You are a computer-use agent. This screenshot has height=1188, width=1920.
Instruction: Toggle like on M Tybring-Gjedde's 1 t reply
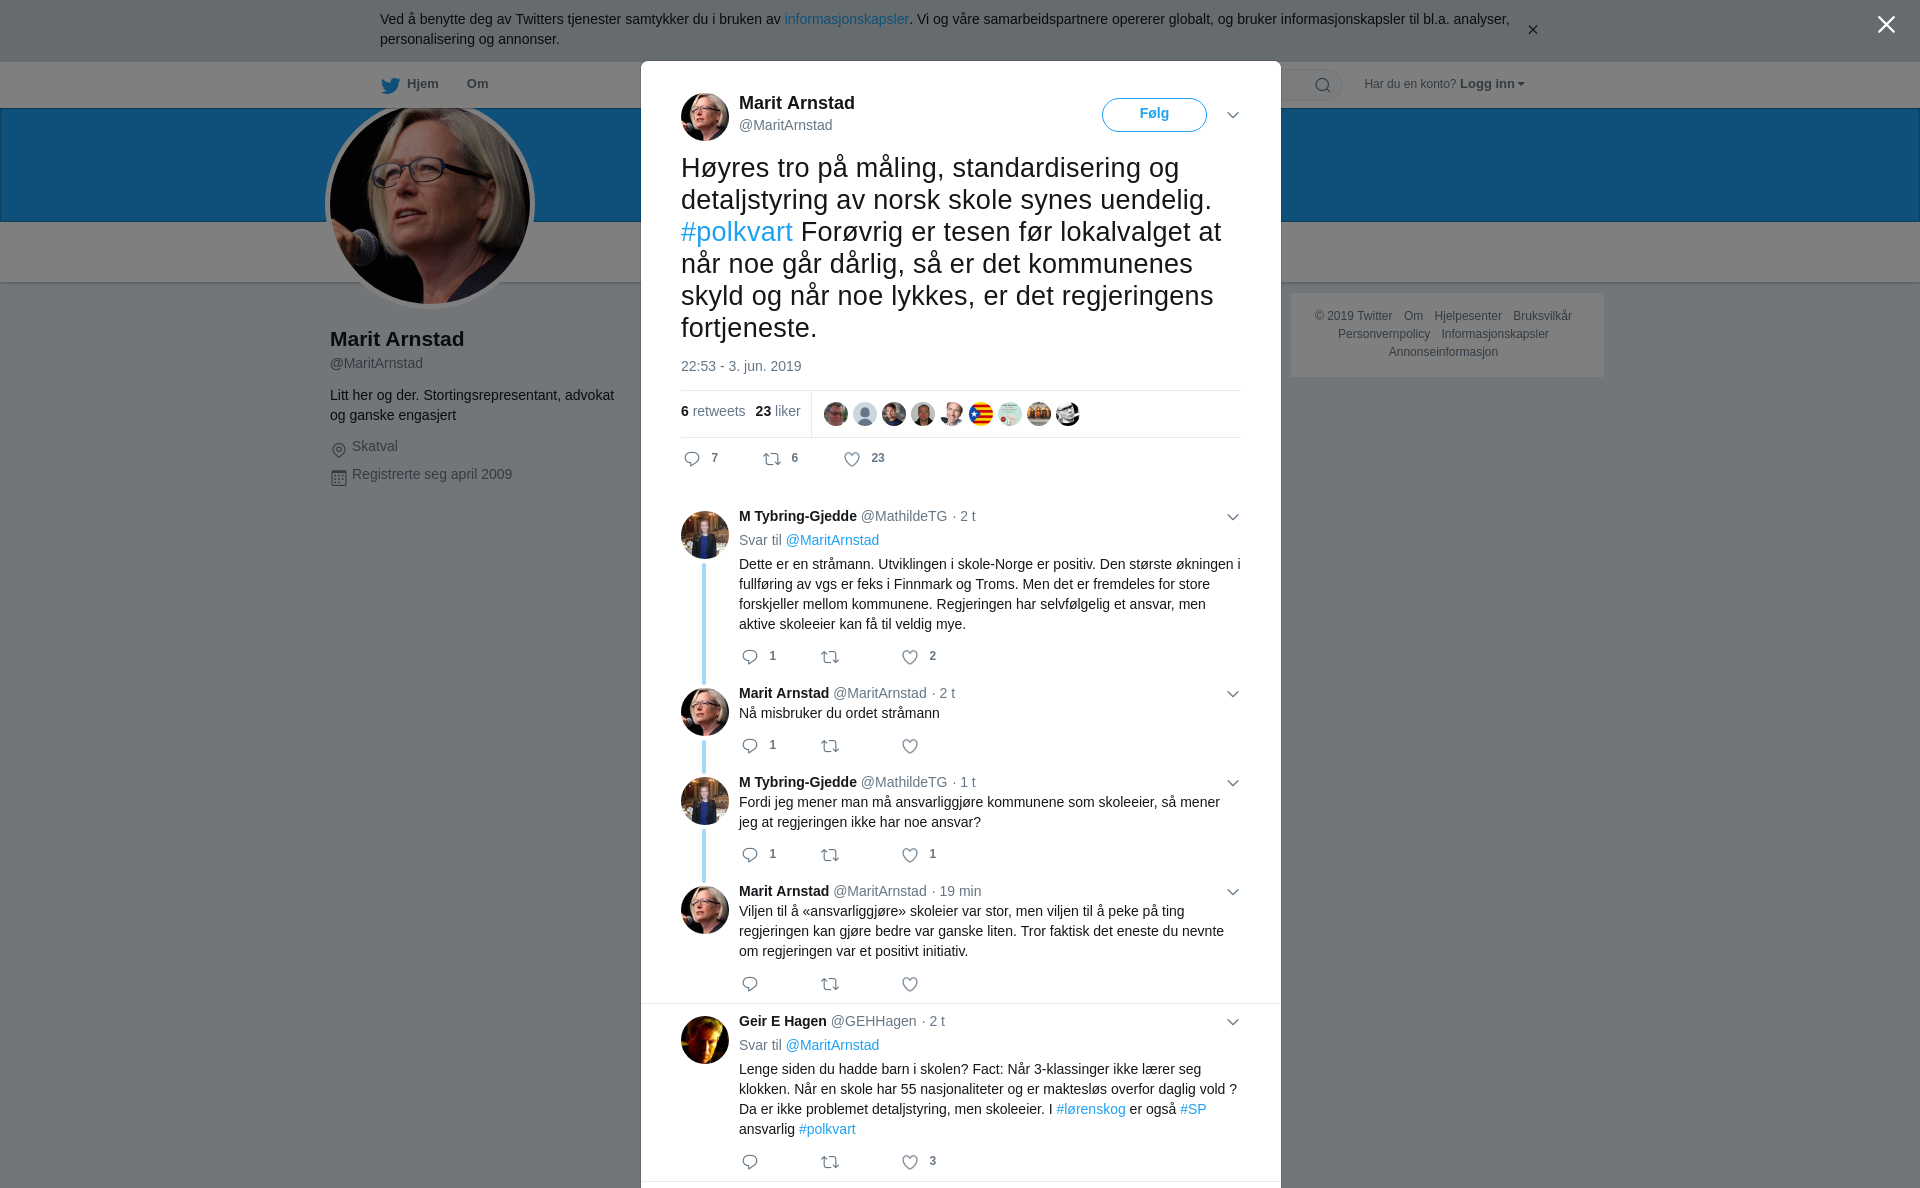click(x=910, y=855)
